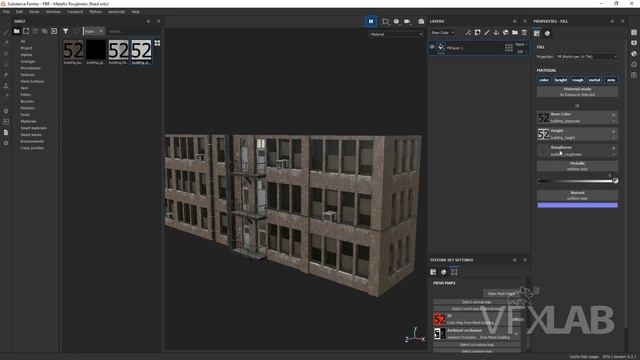The width and height of the screenshot is (640, 360).
Task: Click the add paint layer icon in Layers
Action: click(x=487, y=33)
